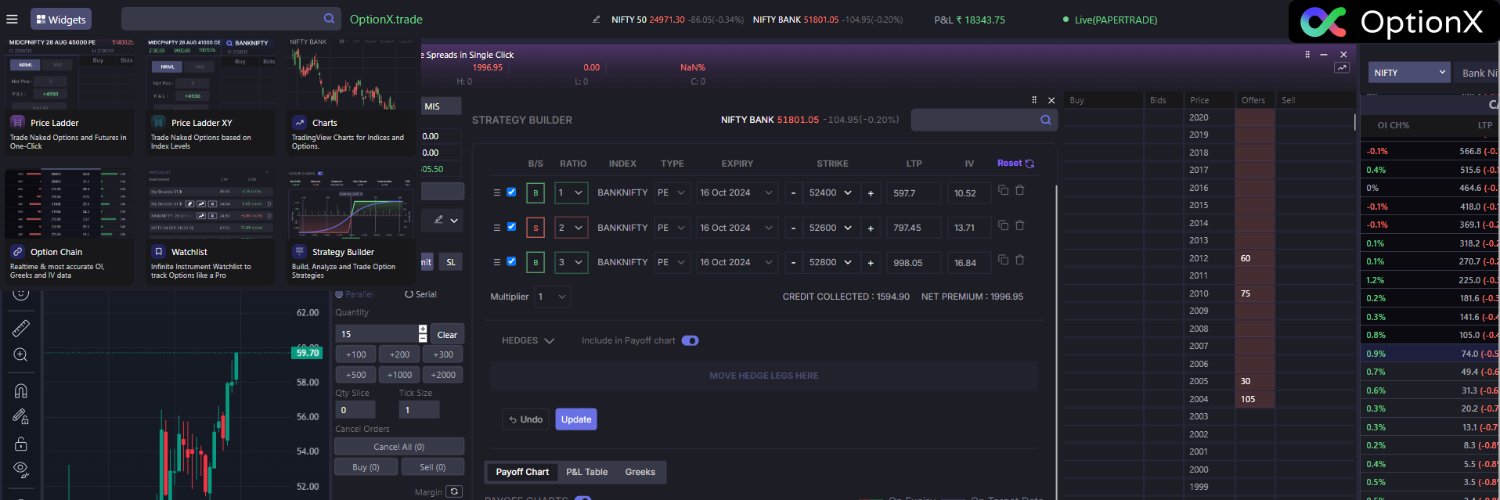Delete the 52400 strike leg
Image resolution: width=1500 pixels, height=500 pixels.
1020,191
